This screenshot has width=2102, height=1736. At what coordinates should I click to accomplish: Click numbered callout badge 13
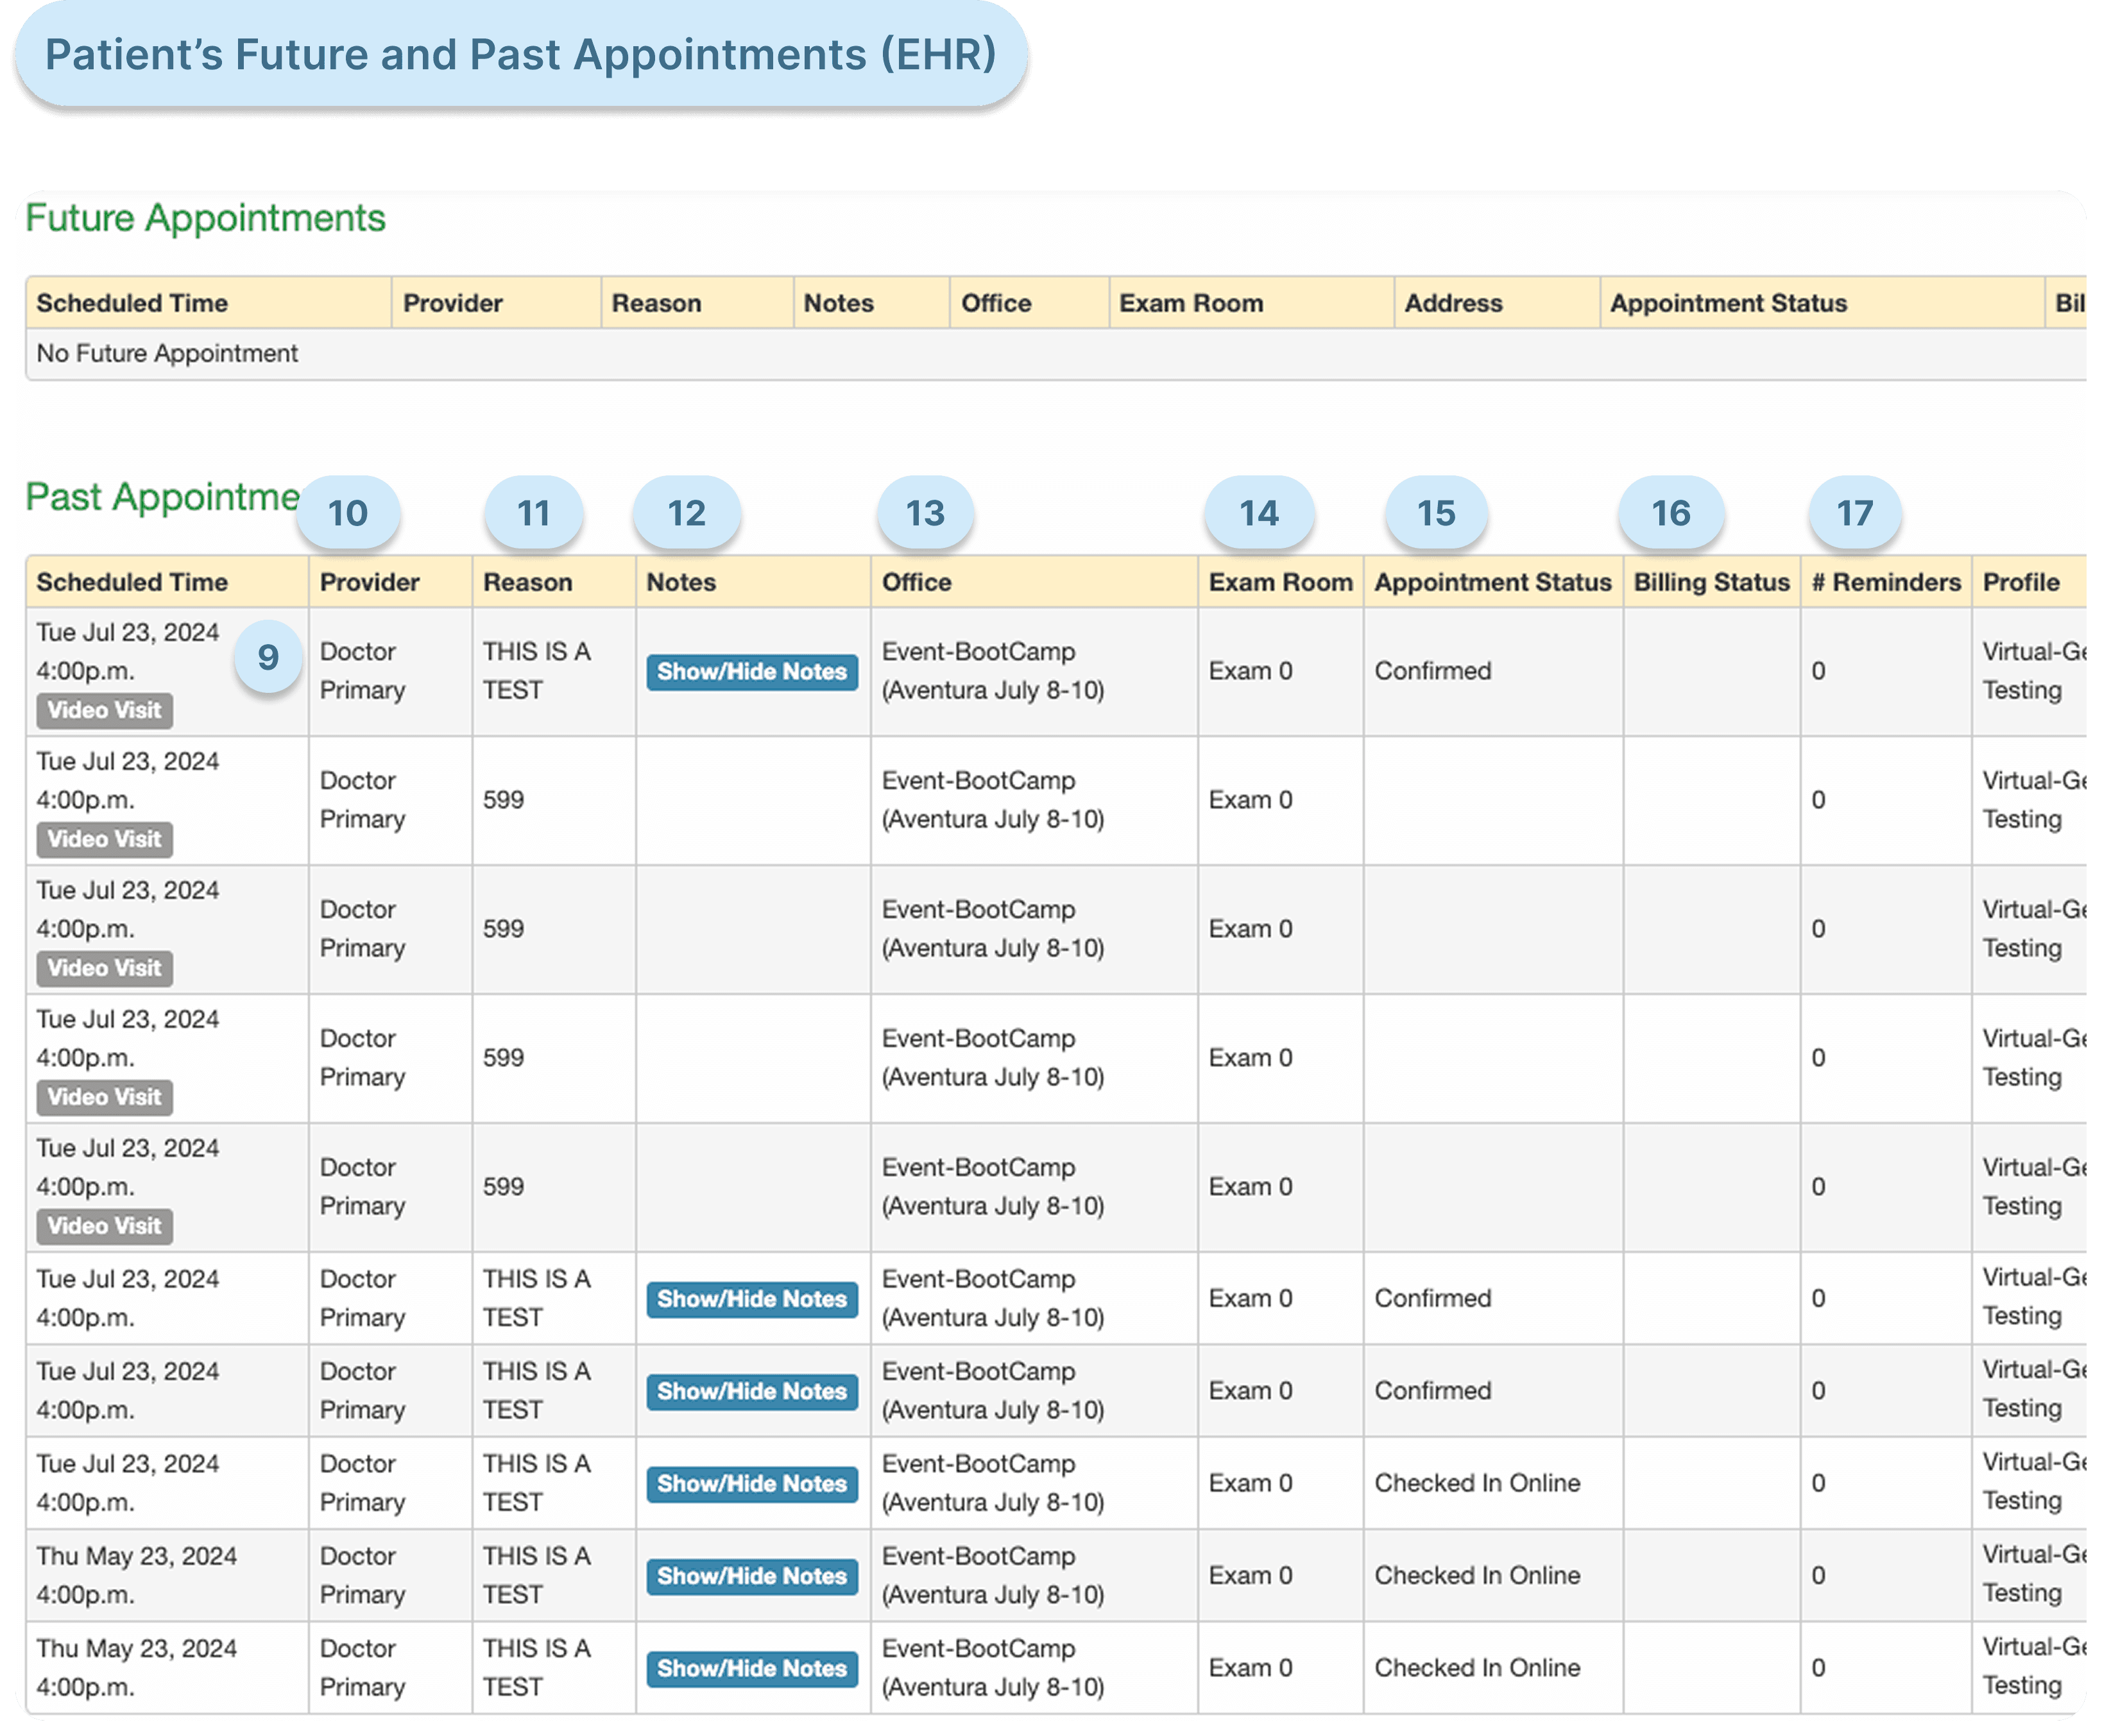click(925, 513)
